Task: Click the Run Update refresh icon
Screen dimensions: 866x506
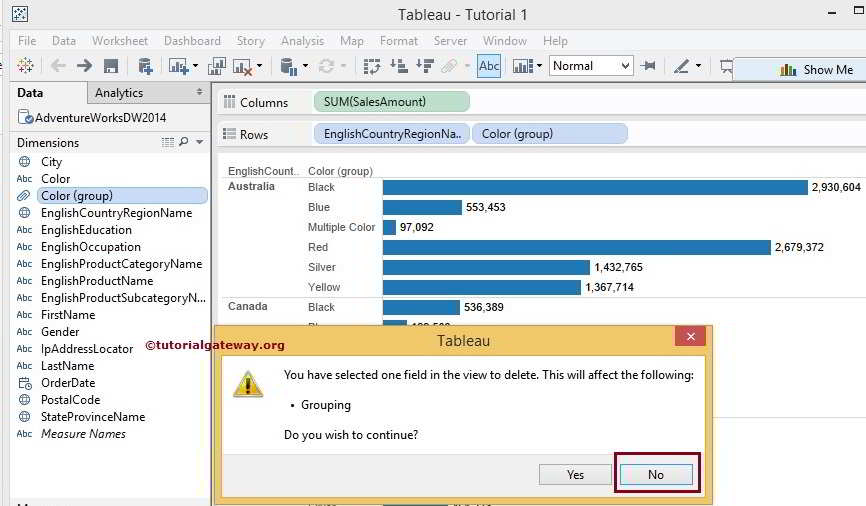Action: click(x=326, y=66)
